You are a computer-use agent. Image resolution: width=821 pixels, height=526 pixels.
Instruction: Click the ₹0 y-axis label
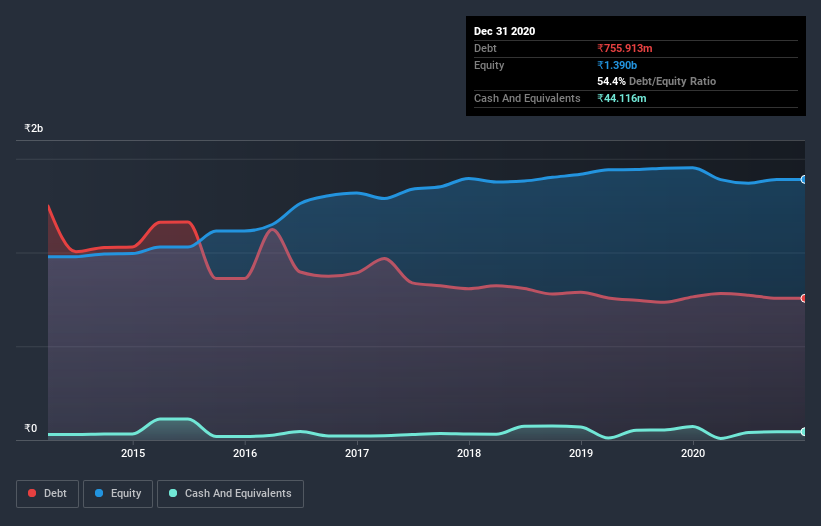click(x=31, y=428)
